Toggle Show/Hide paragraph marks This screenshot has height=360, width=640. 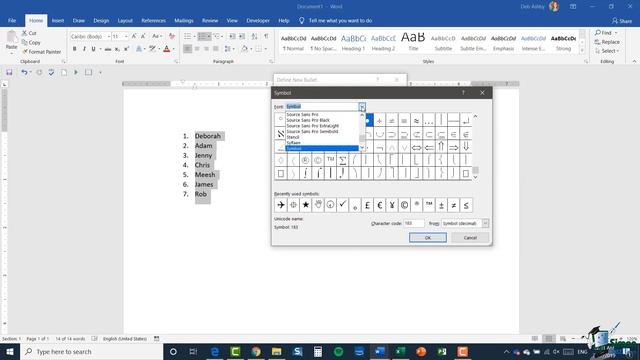click(x=266, y=36)
